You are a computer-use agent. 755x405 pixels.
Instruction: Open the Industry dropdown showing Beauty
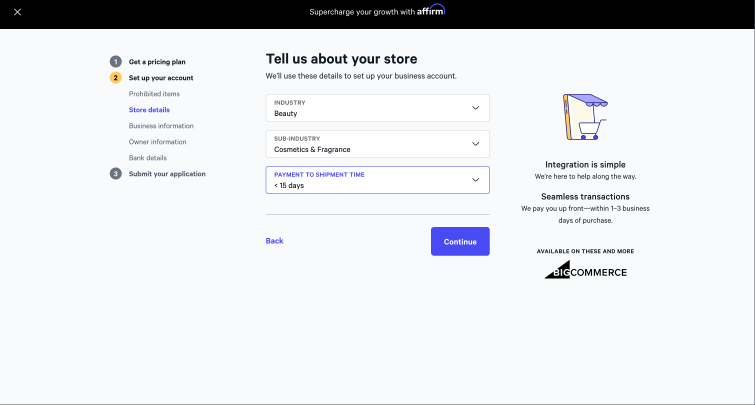pos(378,108)
